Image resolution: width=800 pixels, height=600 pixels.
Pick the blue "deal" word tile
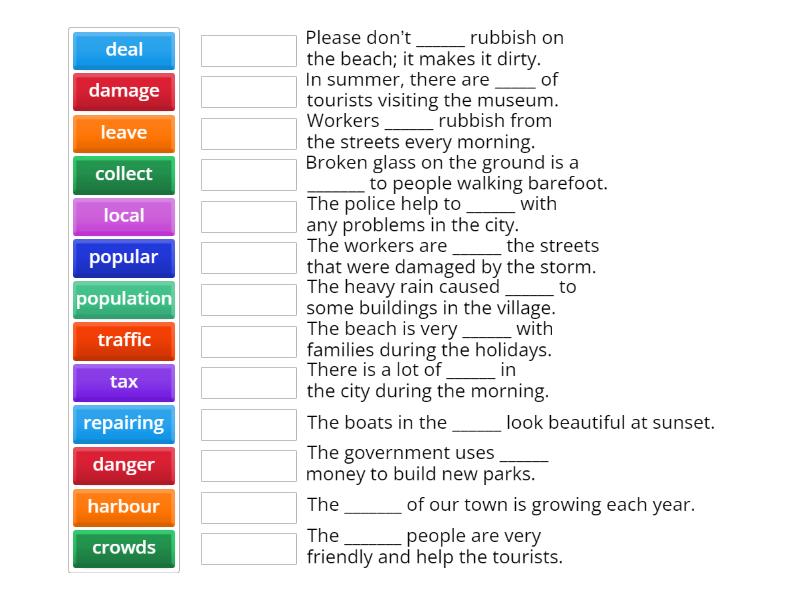tap(124, 50)
